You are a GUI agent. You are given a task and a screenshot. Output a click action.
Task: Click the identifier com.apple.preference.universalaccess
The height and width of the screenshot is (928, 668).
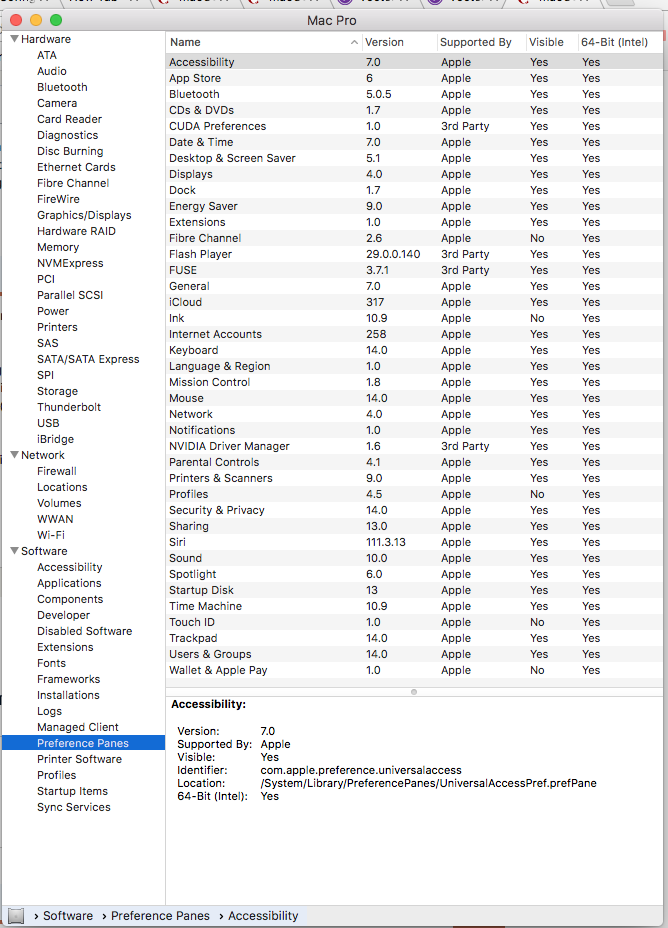(x=361, y=770)
